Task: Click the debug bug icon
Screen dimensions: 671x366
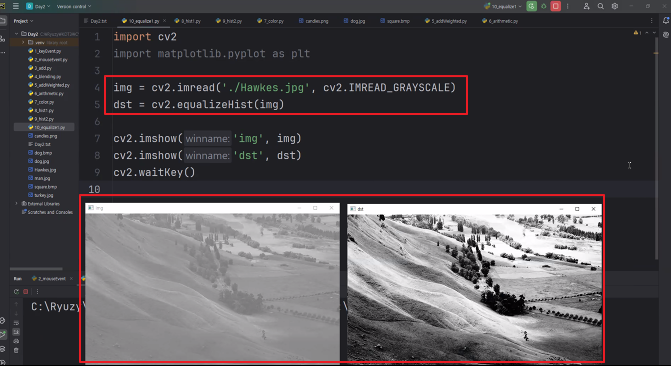Action: pyautogui.click(x=543, y=6)
